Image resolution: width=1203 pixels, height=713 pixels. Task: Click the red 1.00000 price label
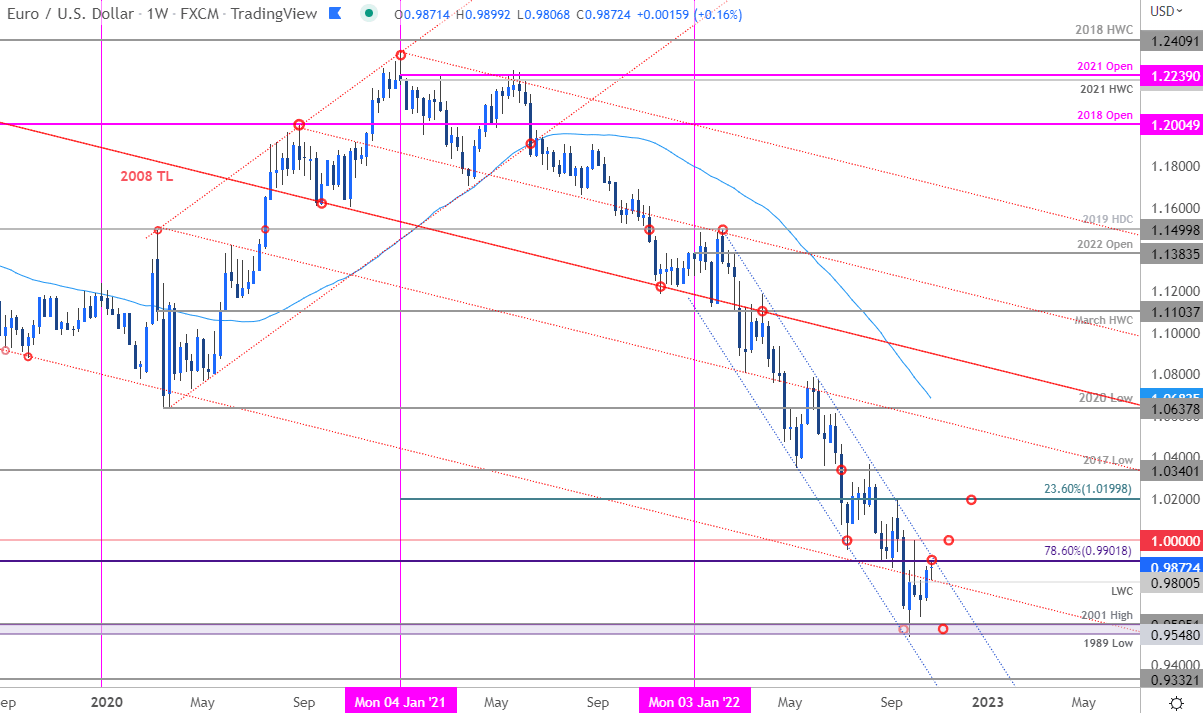[x=1172, y=540]
